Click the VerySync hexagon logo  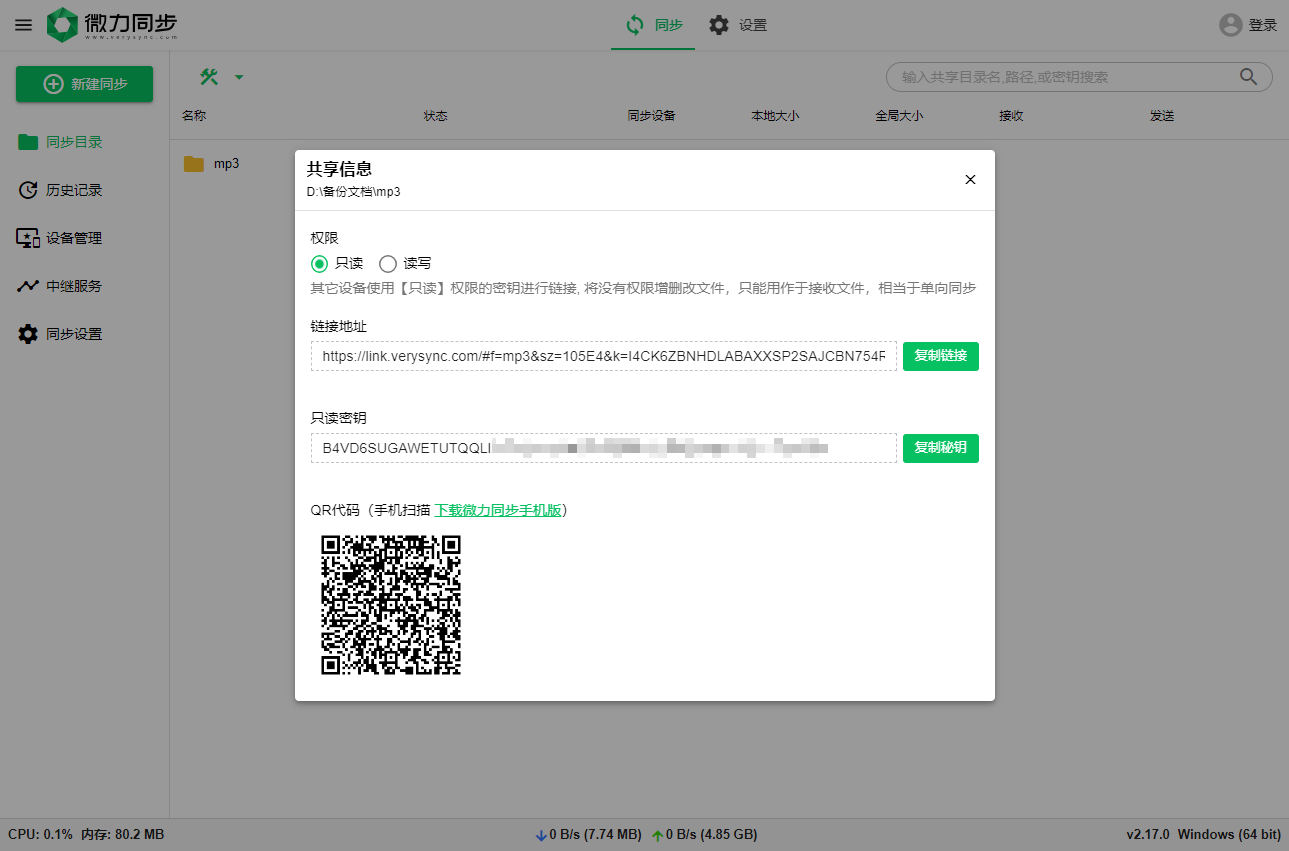pos(62,25)
